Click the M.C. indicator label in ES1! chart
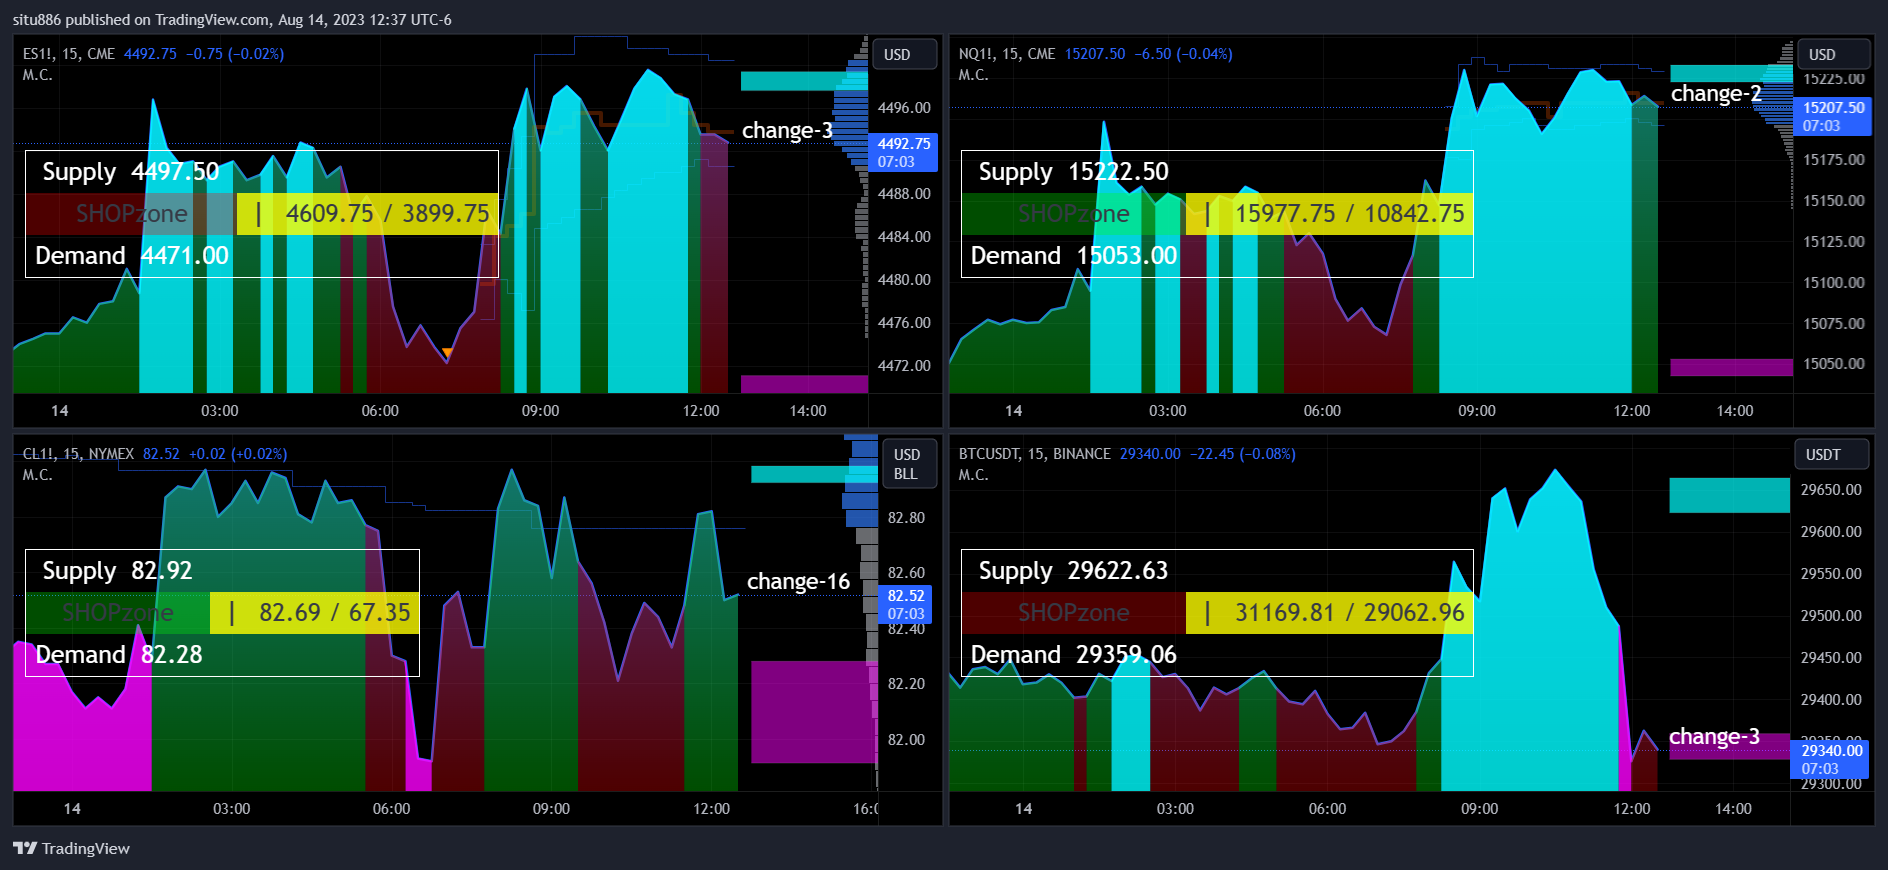 coord(37,75)
